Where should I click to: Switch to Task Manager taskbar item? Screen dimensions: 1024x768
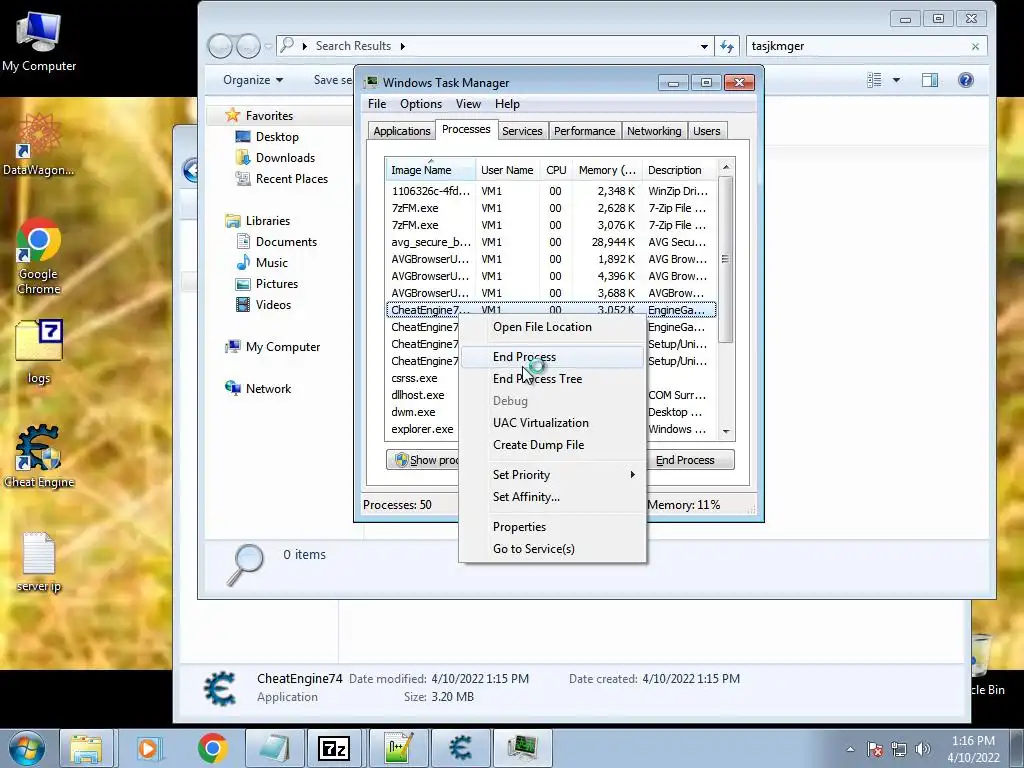[x=522, y=748]
